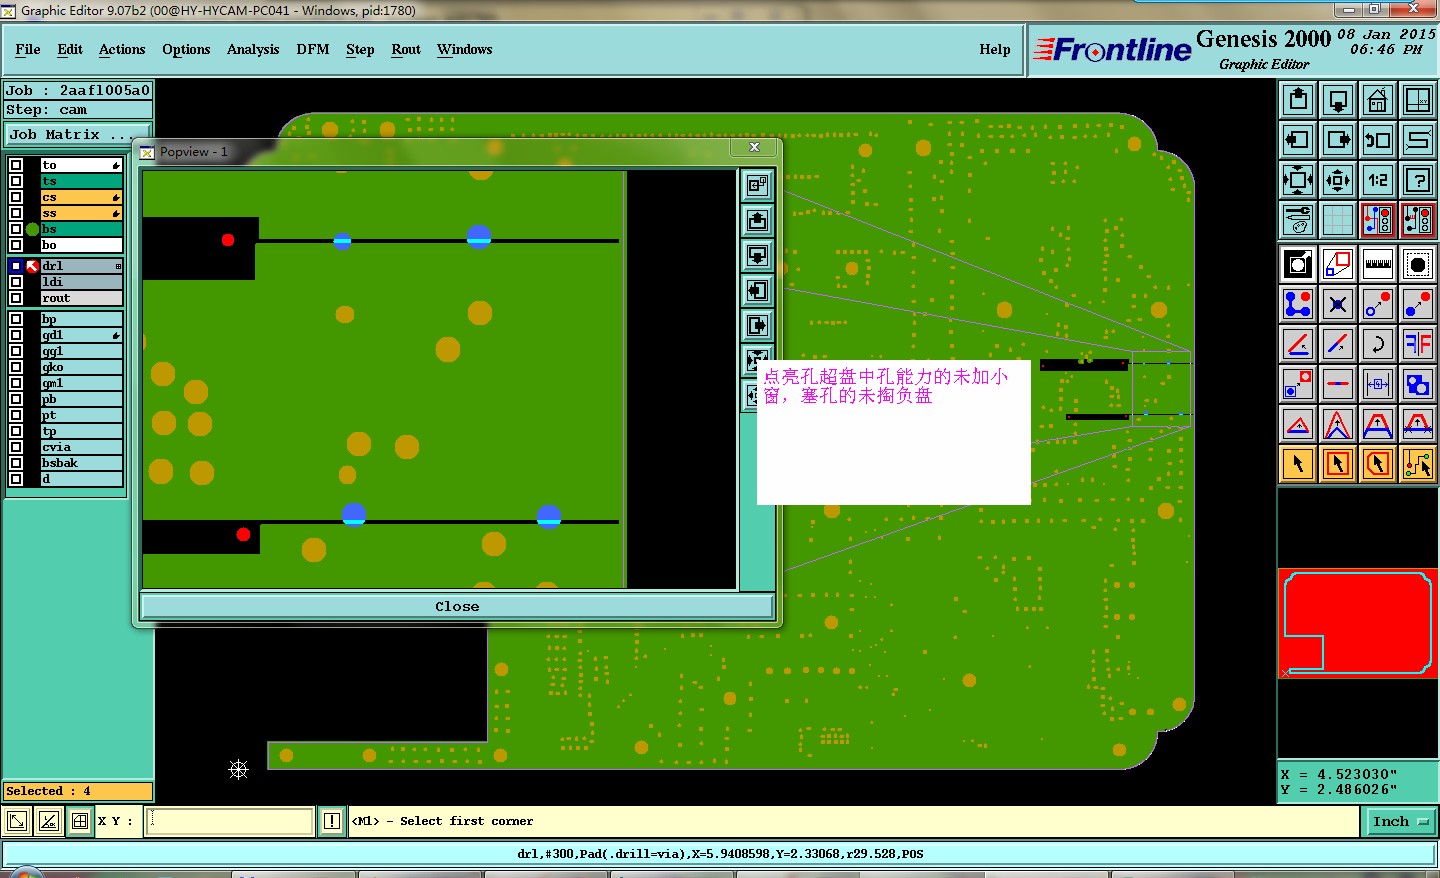Select the 'ldi' layer row
Viewport: 1440px width, 878px height.
click(81, 282)
